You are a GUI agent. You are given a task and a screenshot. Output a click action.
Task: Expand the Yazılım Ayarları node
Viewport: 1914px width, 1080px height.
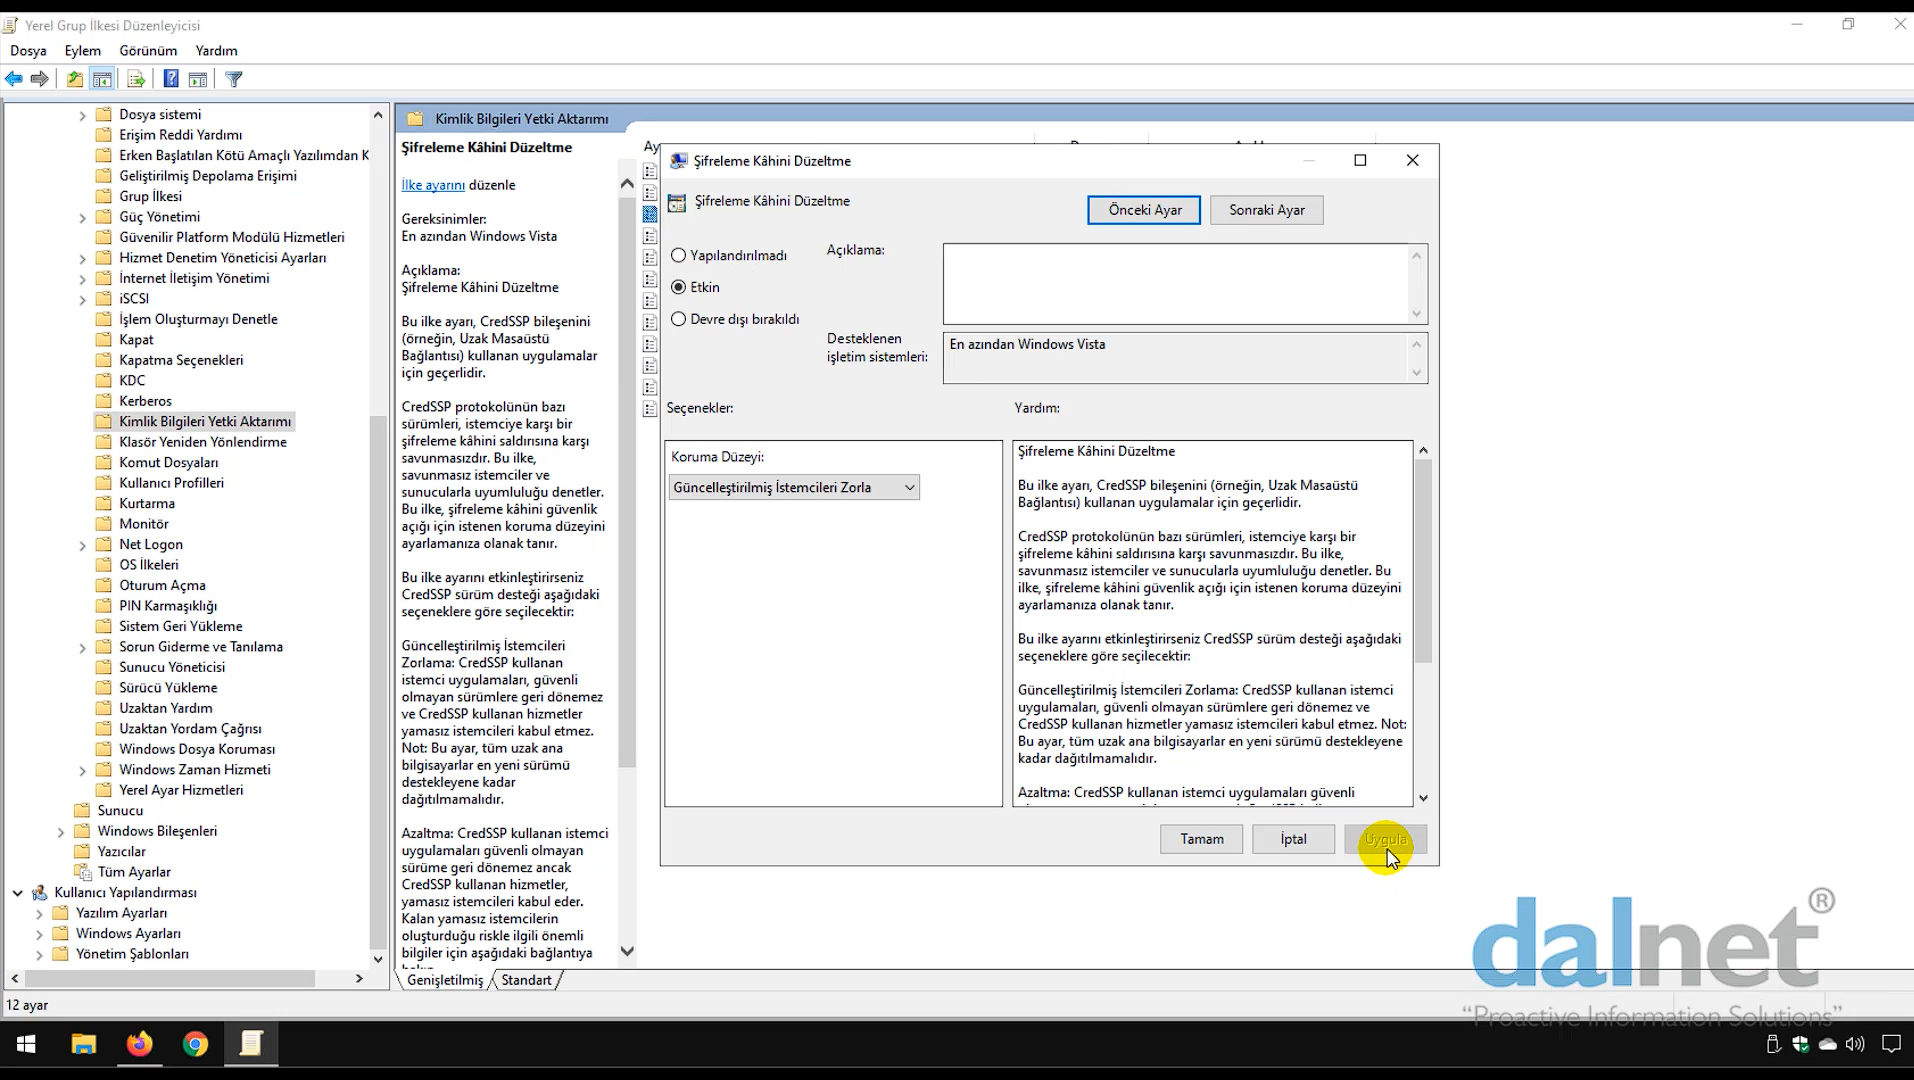tap(39, 913)
